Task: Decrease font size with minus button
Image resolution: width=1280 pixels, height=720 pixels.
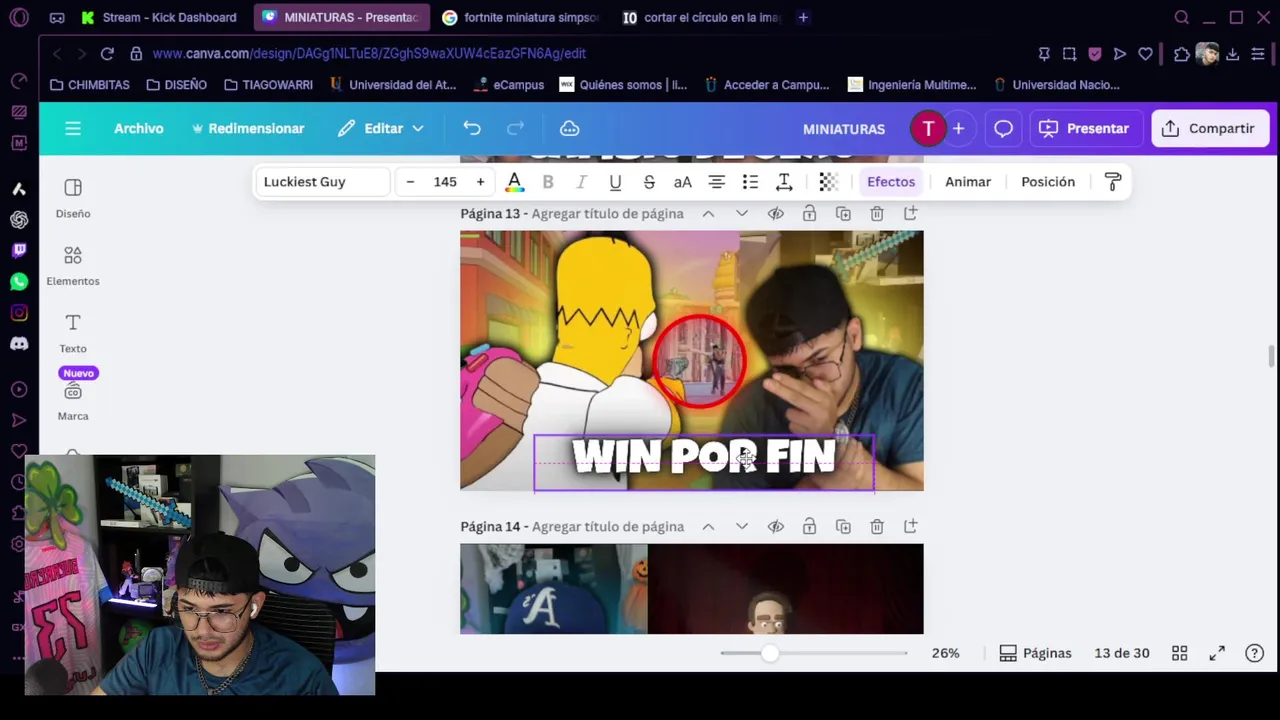Action: pos(410,182)
